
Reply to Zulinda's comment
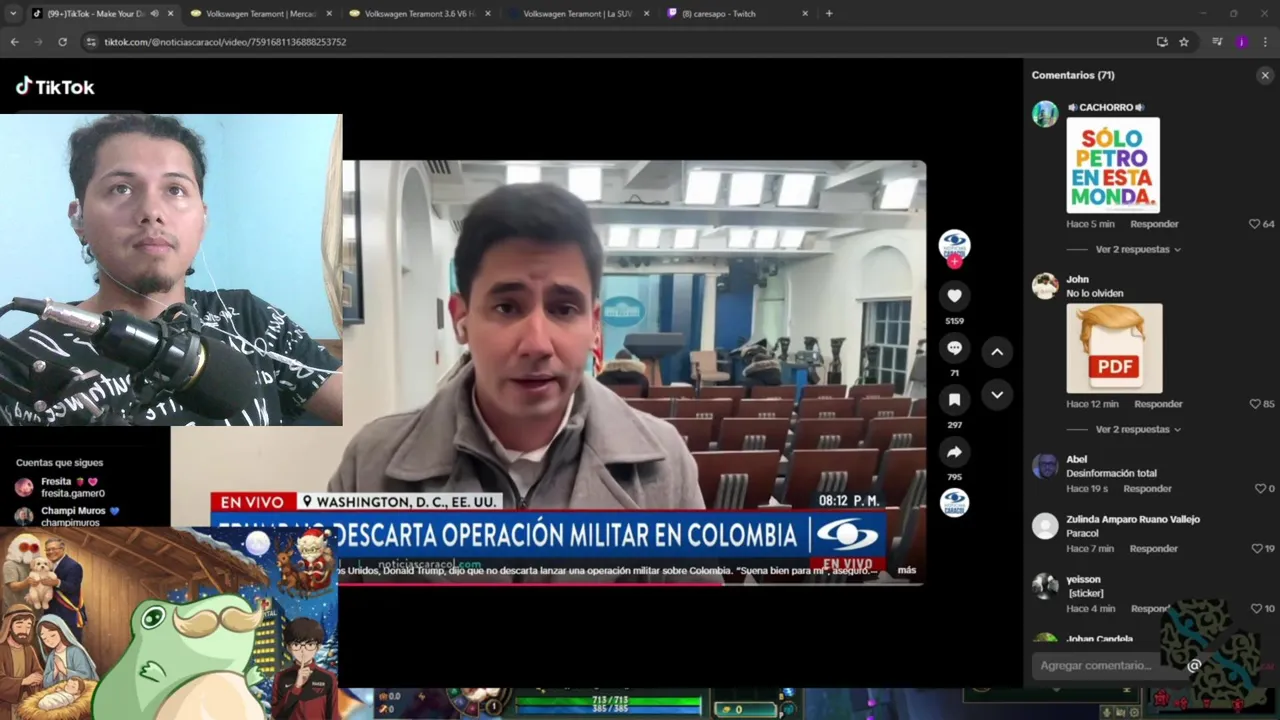[1154, 549]
